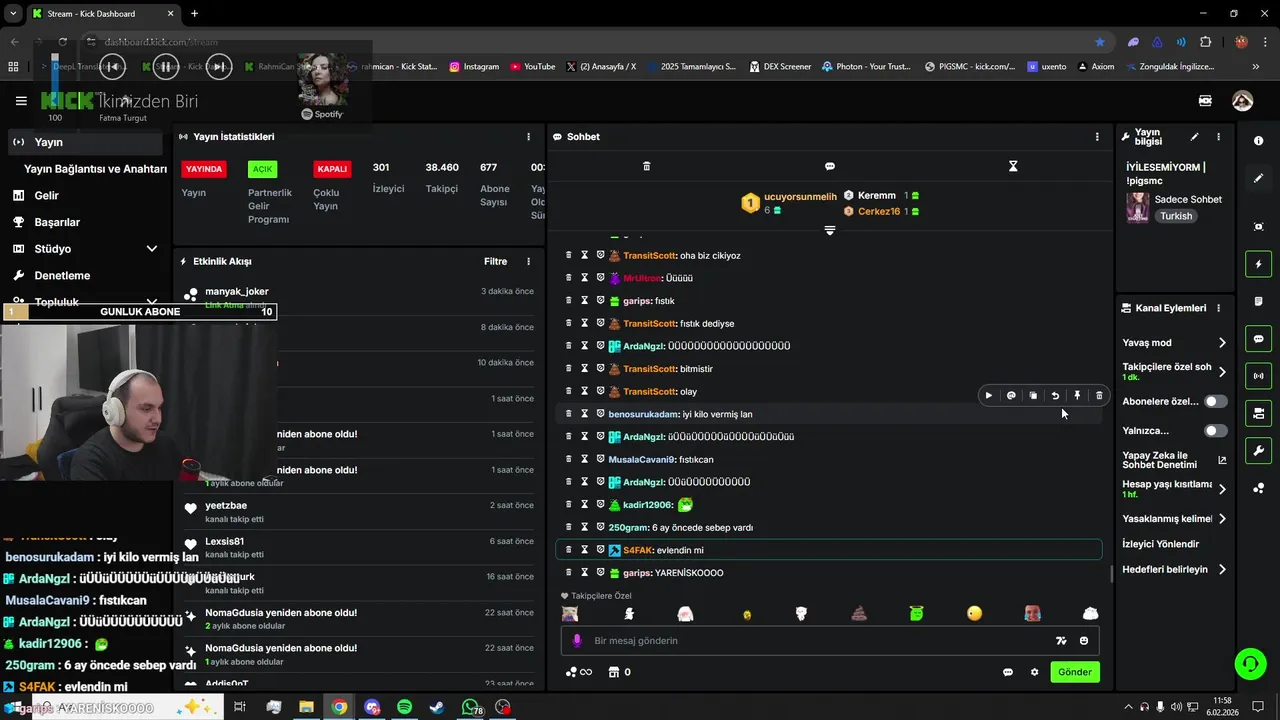
Task: Open WhatsApp from the Windows taskbar
Action: [470, 707]
